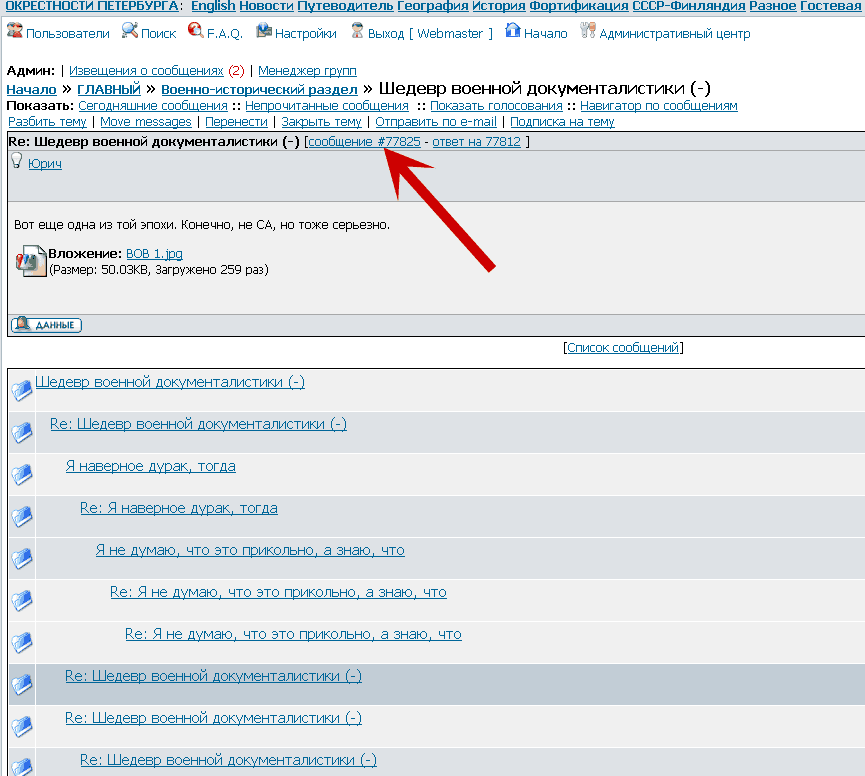Click the Users (Пользователи) icon
This screenshot has height=776, width=865.
tap(14, 32)
